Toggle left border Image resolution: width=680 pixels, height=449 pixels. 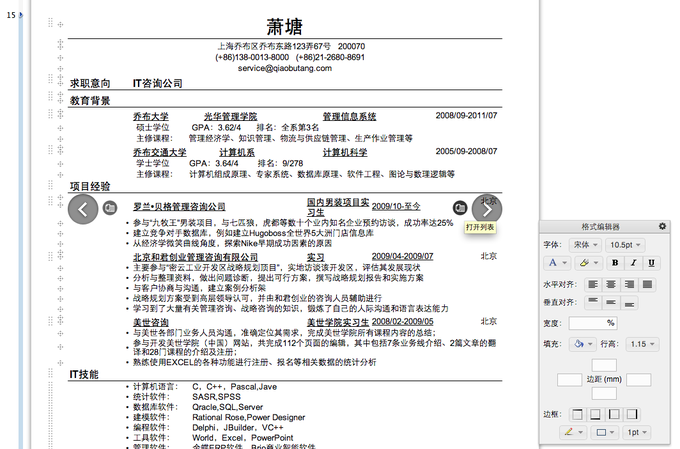(614, 414)
